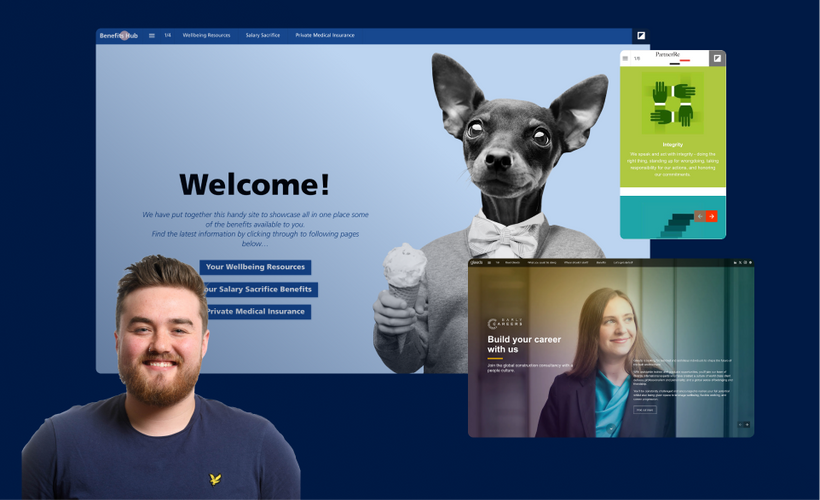Open the Salary Sacrifice tab
Viewport: 820px width, 500px height.
(x=263, y=35)
